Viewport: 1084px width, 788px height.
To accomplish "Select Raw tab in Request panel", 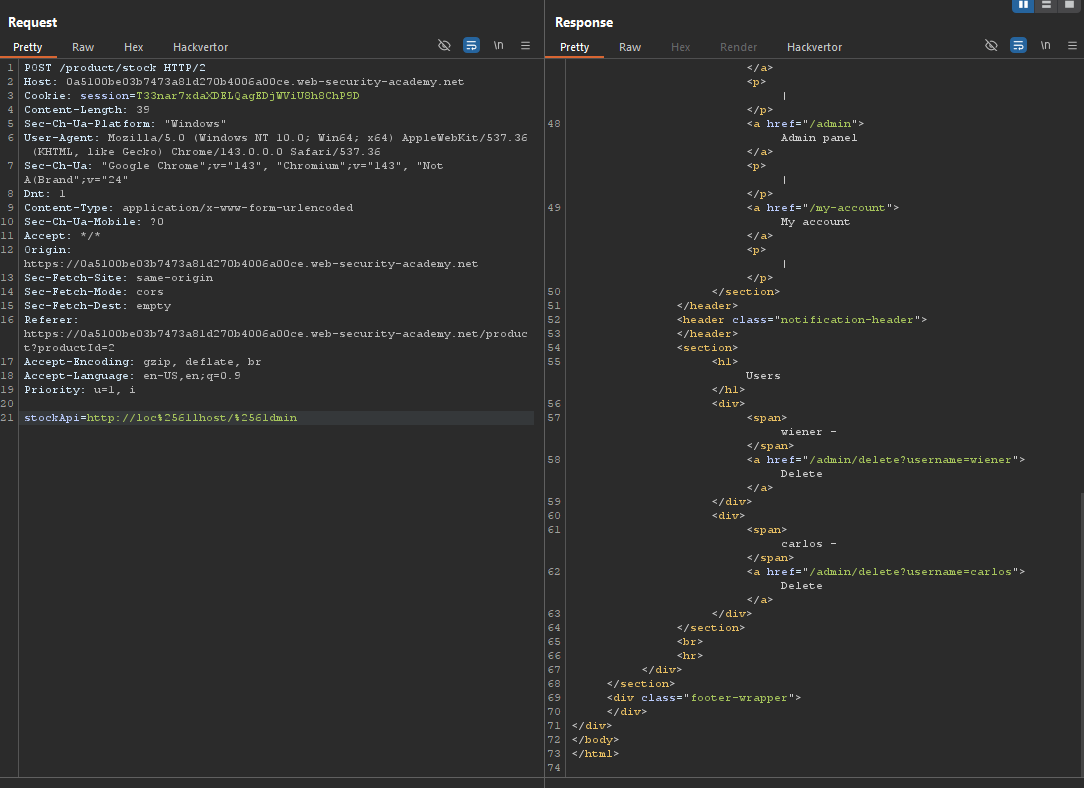I will click(83, 47).
